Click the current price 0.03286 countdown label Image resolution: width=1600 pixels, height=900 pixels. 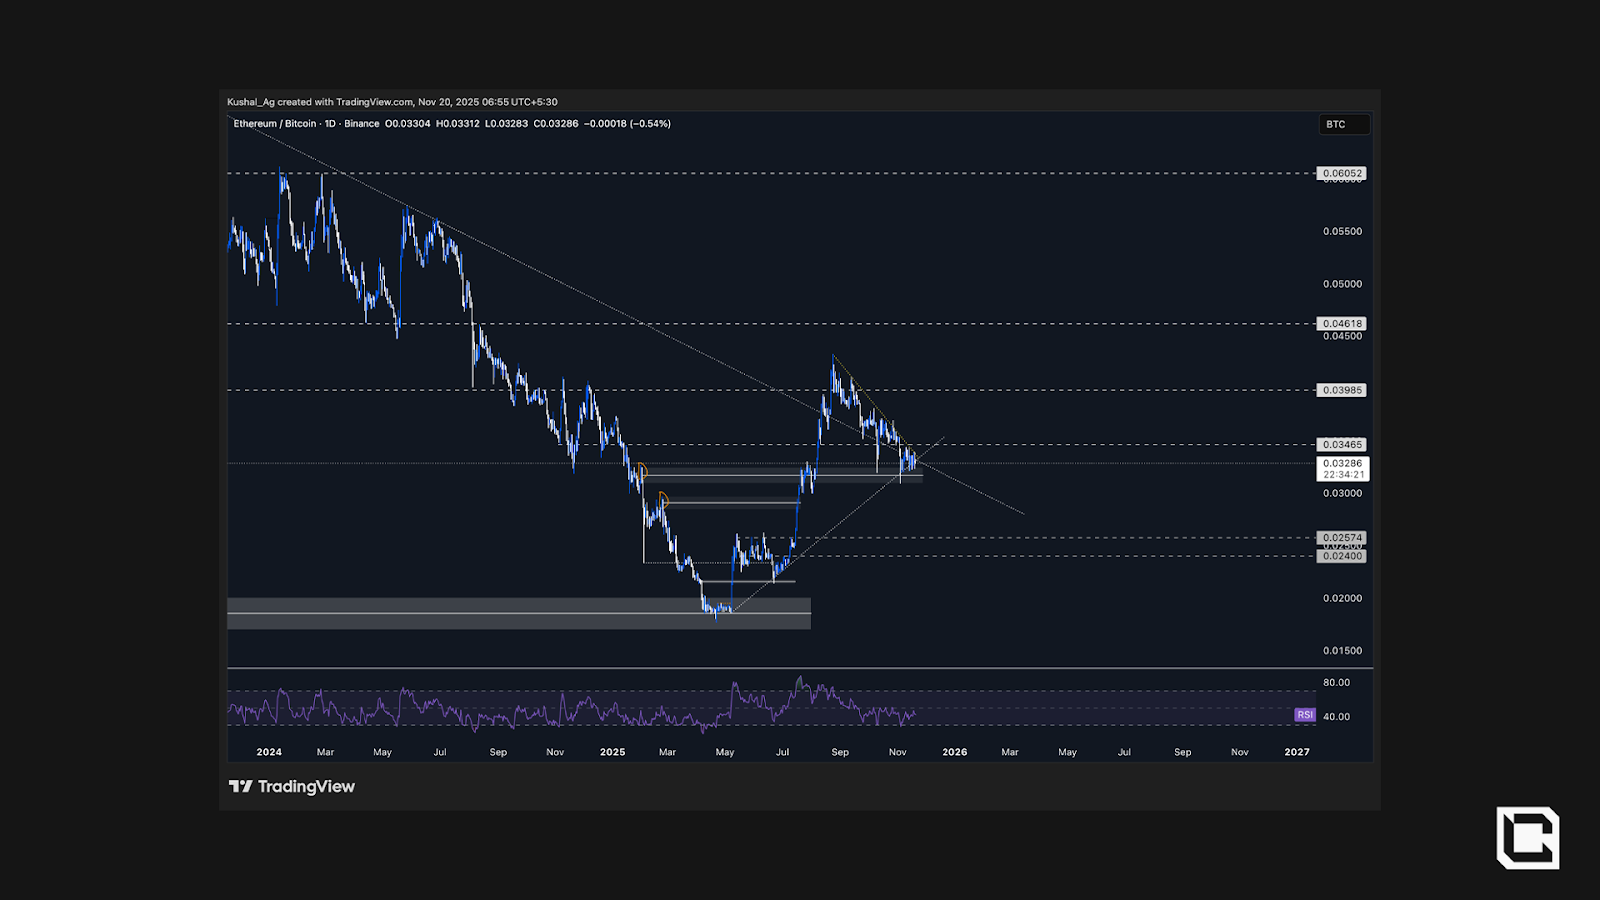[x=1342, y=469]
